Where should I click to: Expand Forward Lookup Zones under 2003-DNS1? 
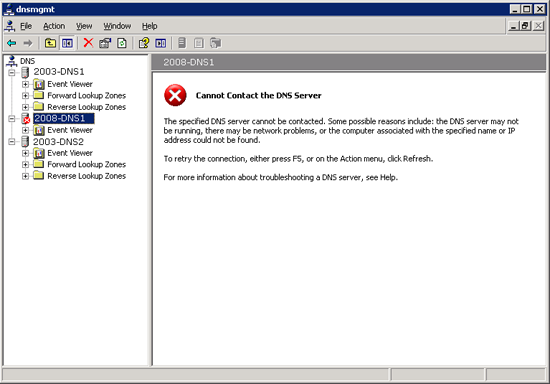25,95
